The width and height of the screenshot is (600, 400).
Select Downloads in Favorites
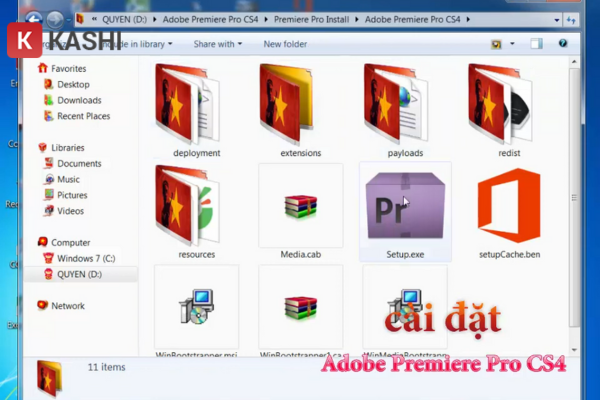tap(79, 100)
